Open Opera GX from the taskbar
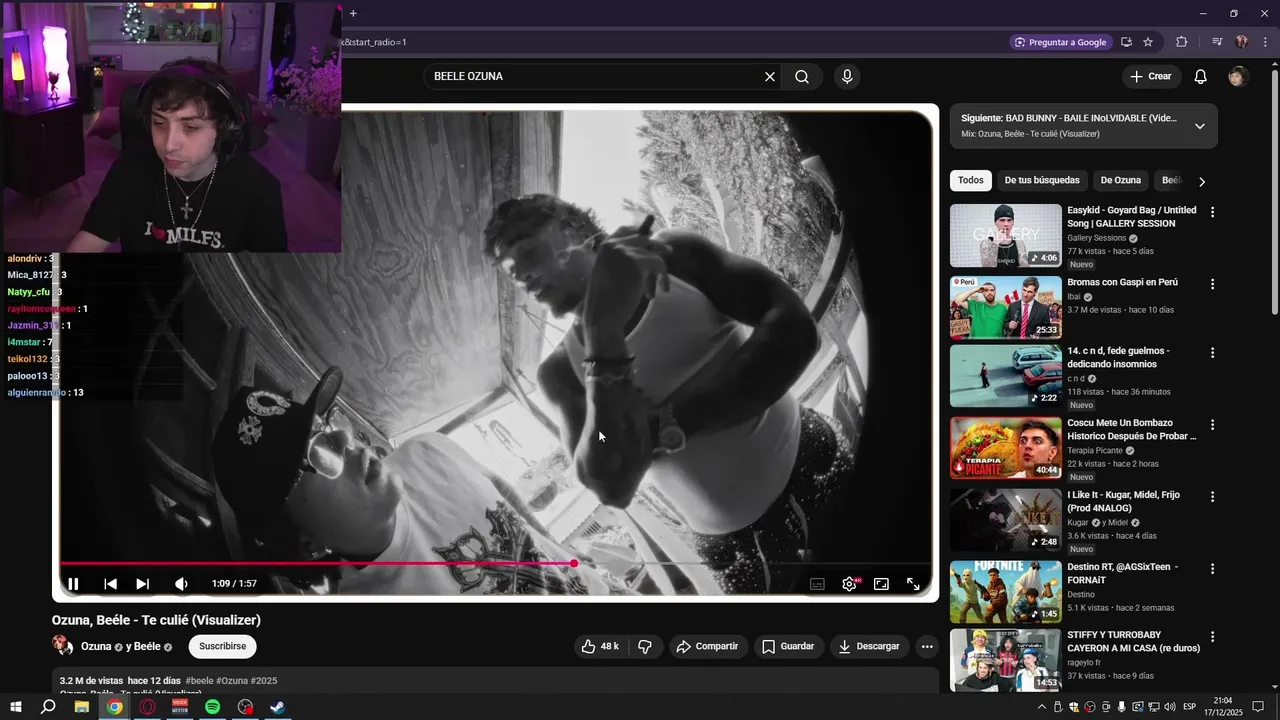The width and height of the screenshot is (1280, 720). 148,707
